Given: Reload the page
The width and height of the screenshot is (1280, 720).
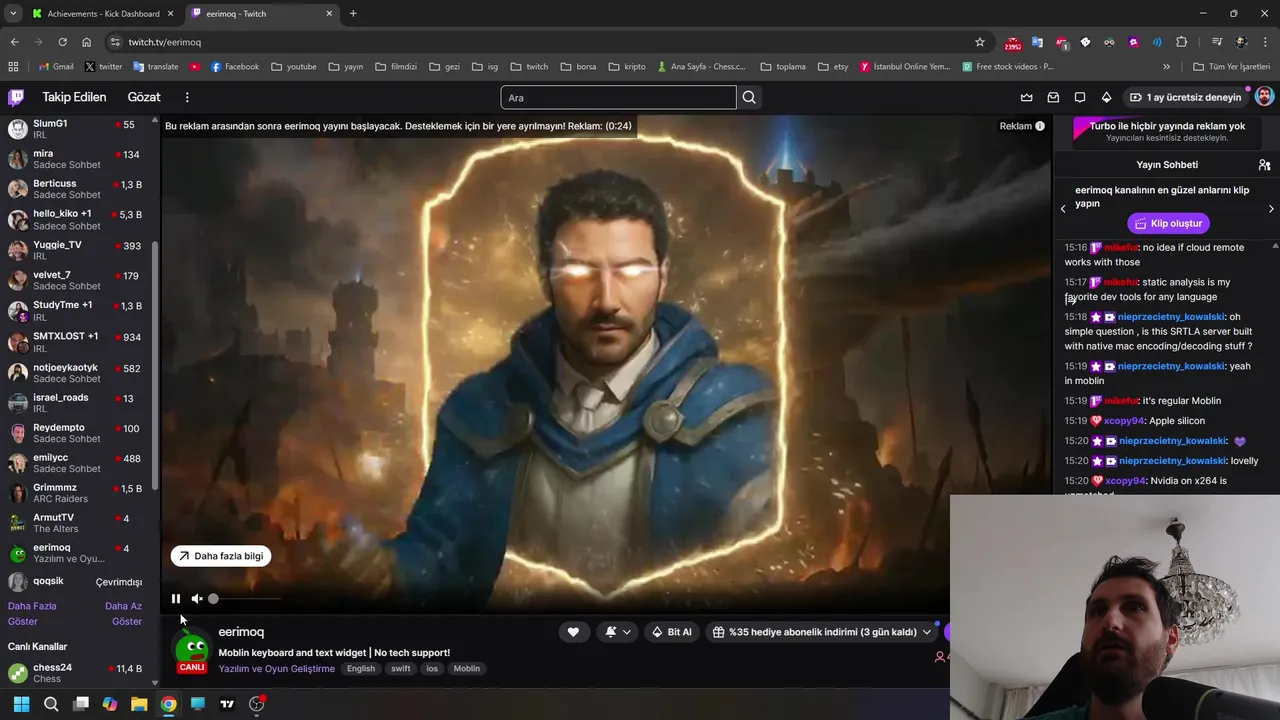Looking at the screenshot, I should click(x=62, y=42).
